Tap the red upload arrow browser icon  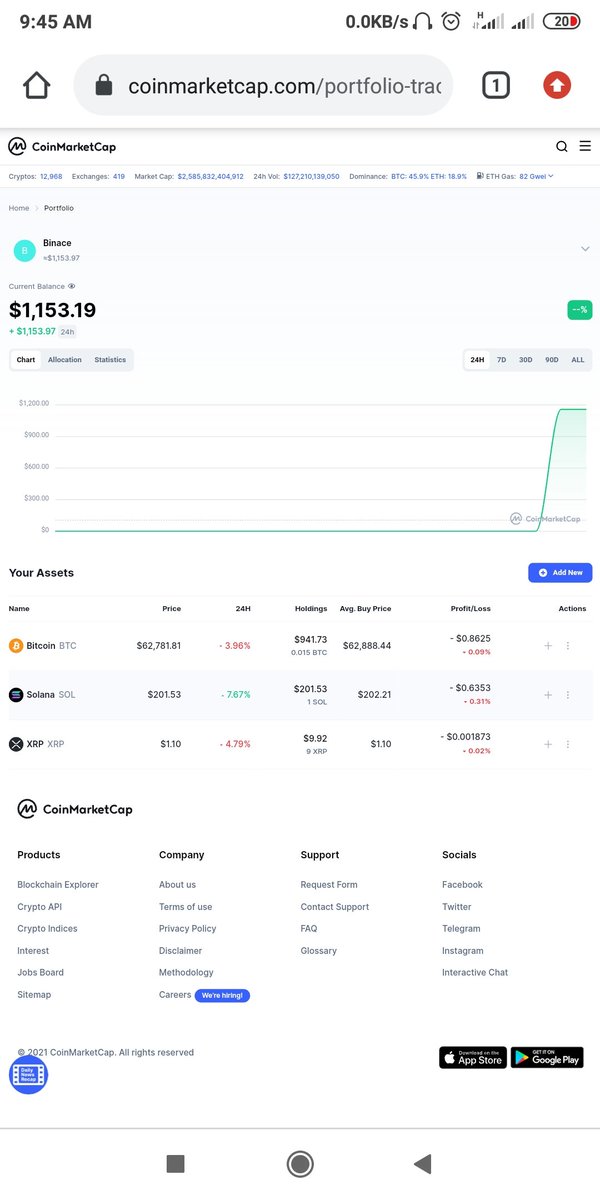(557, 86)
